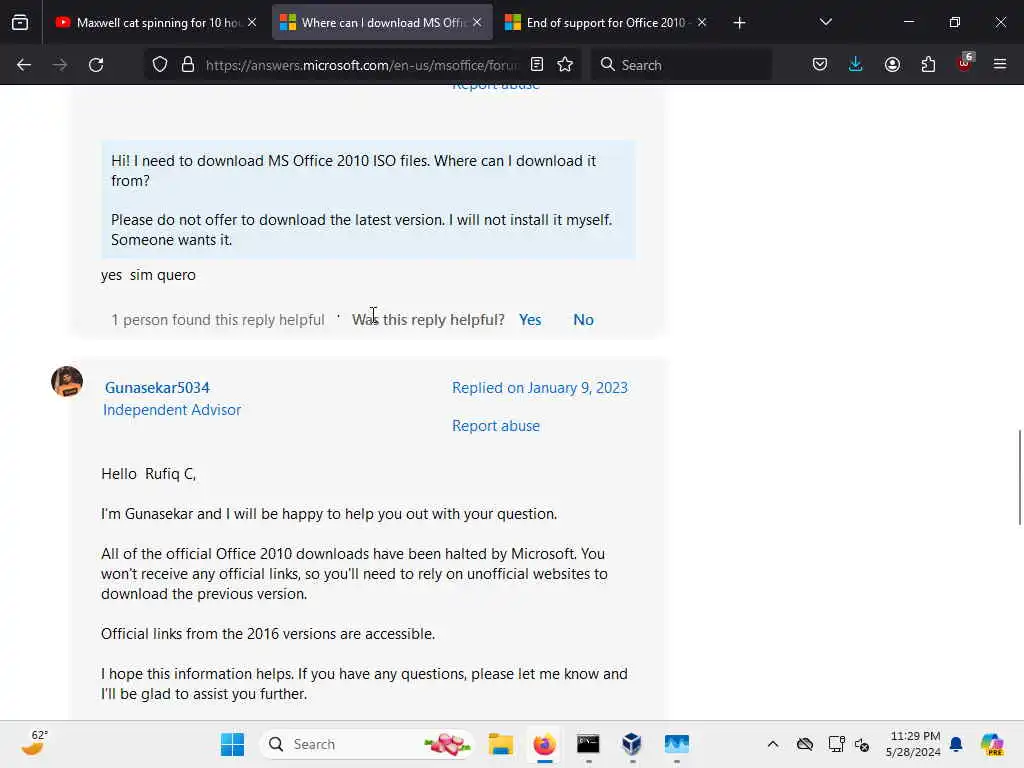Open the Firefox application menu
Screen dimensions: 1024x768
pyautogui.click(x=1000, y=65)
